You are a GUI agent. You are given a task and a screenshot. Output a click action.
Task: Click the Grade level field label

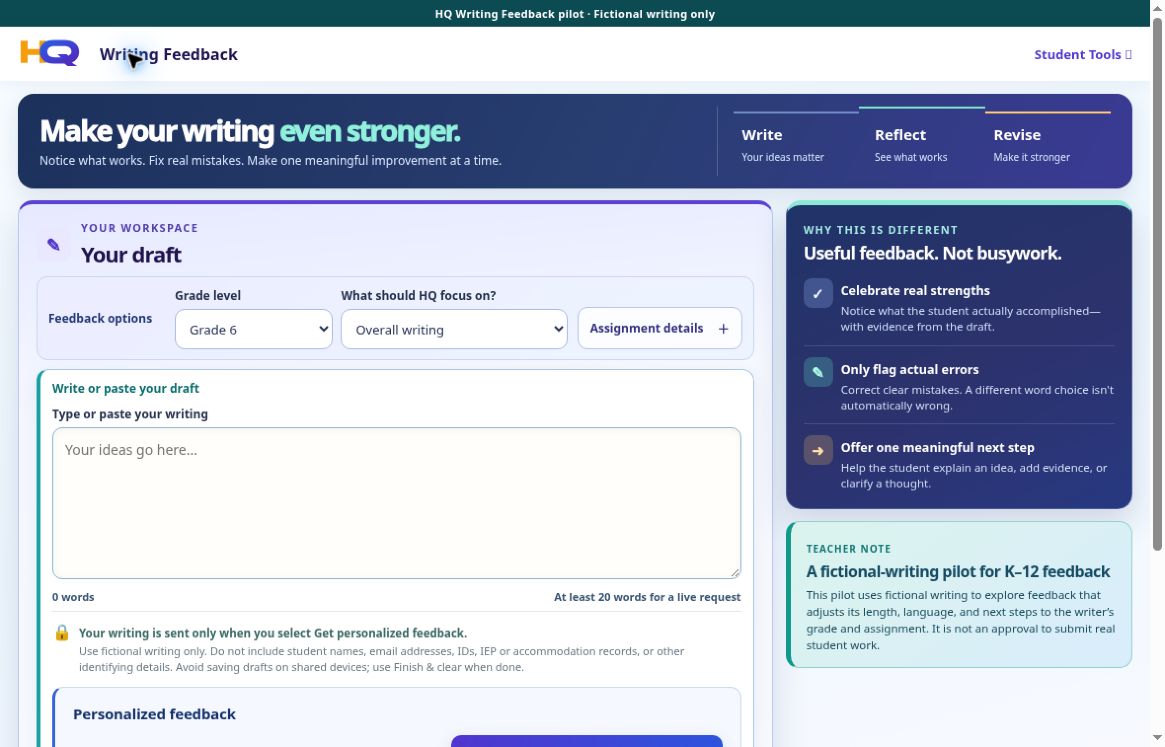point(208,295)
